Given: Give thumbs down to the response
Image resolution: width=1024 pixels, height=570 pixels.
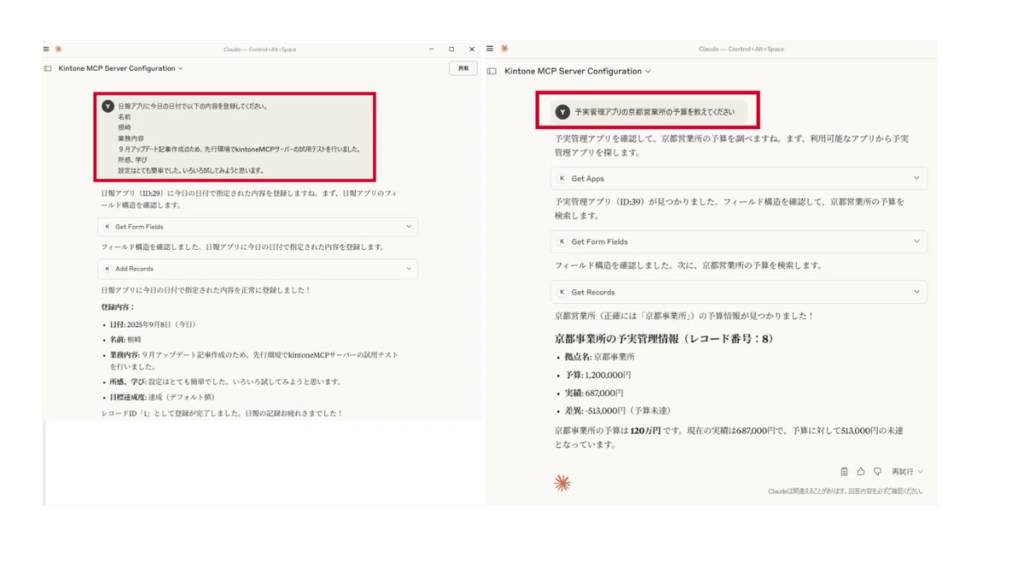Looking at the screenshot, I should click(x=878, y=471).
